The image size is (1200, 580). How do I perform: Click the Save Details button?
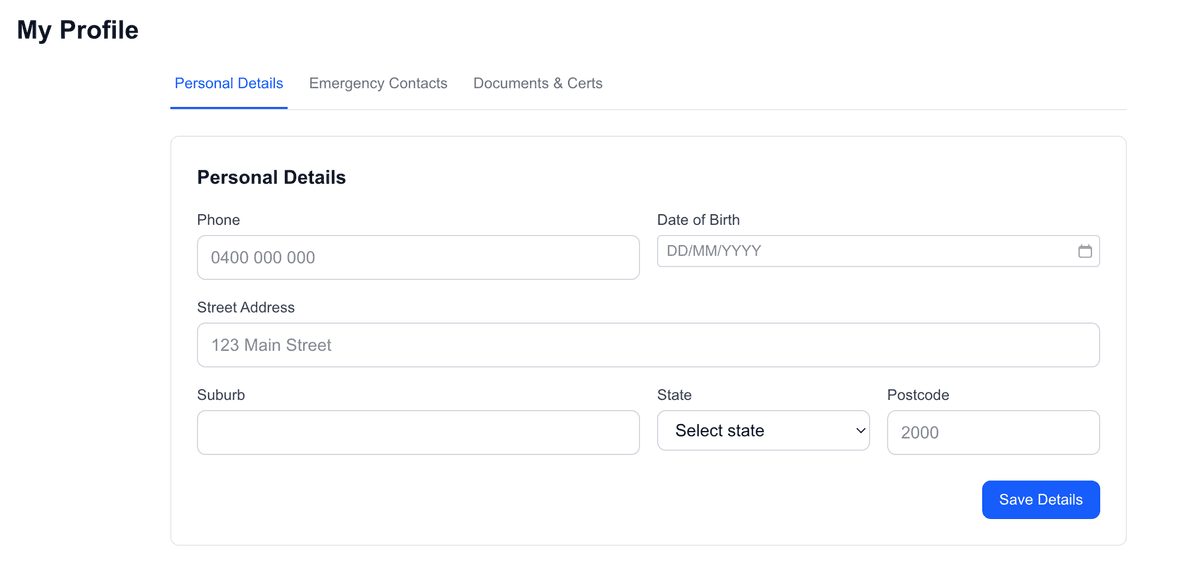1040,499
